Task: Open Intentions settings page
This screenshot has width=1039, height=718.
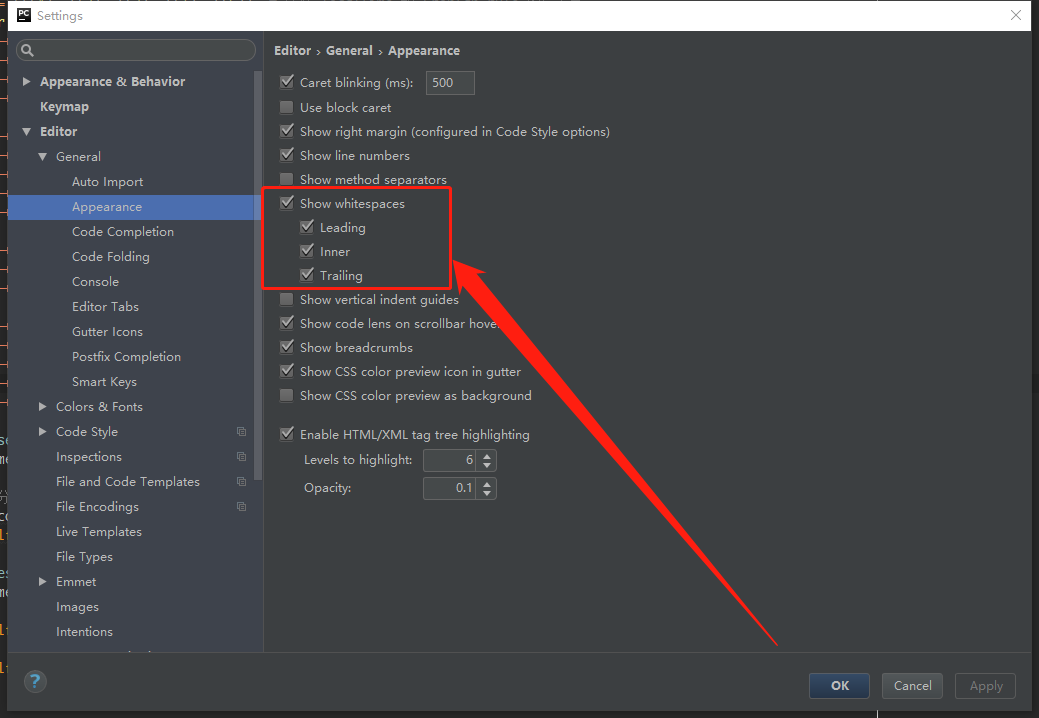Action: [x=84, y=632]
